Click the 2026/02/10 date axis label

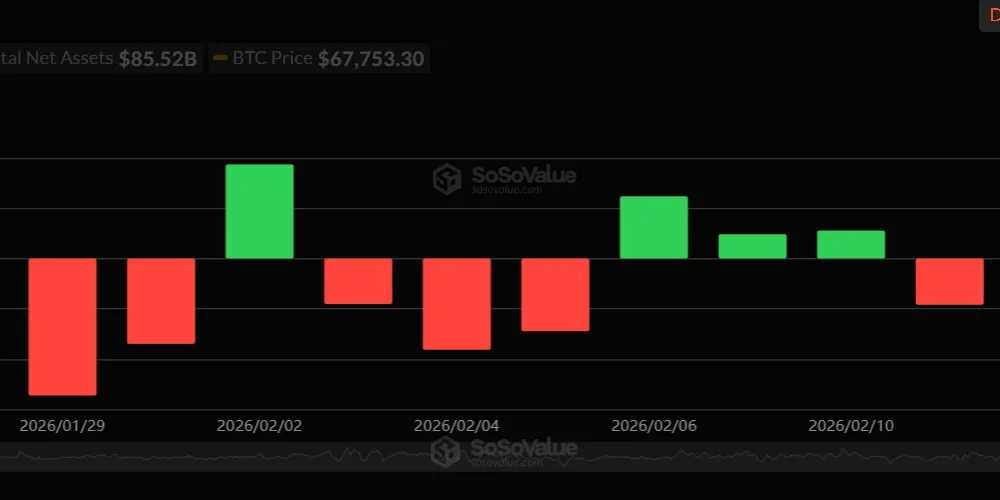point(851,425)
